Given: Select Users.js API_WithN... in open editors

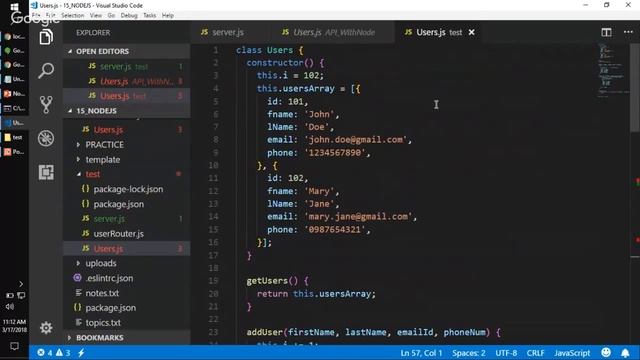Looking at the screenshot, I should pyautogui.click(x=127, y=81).
